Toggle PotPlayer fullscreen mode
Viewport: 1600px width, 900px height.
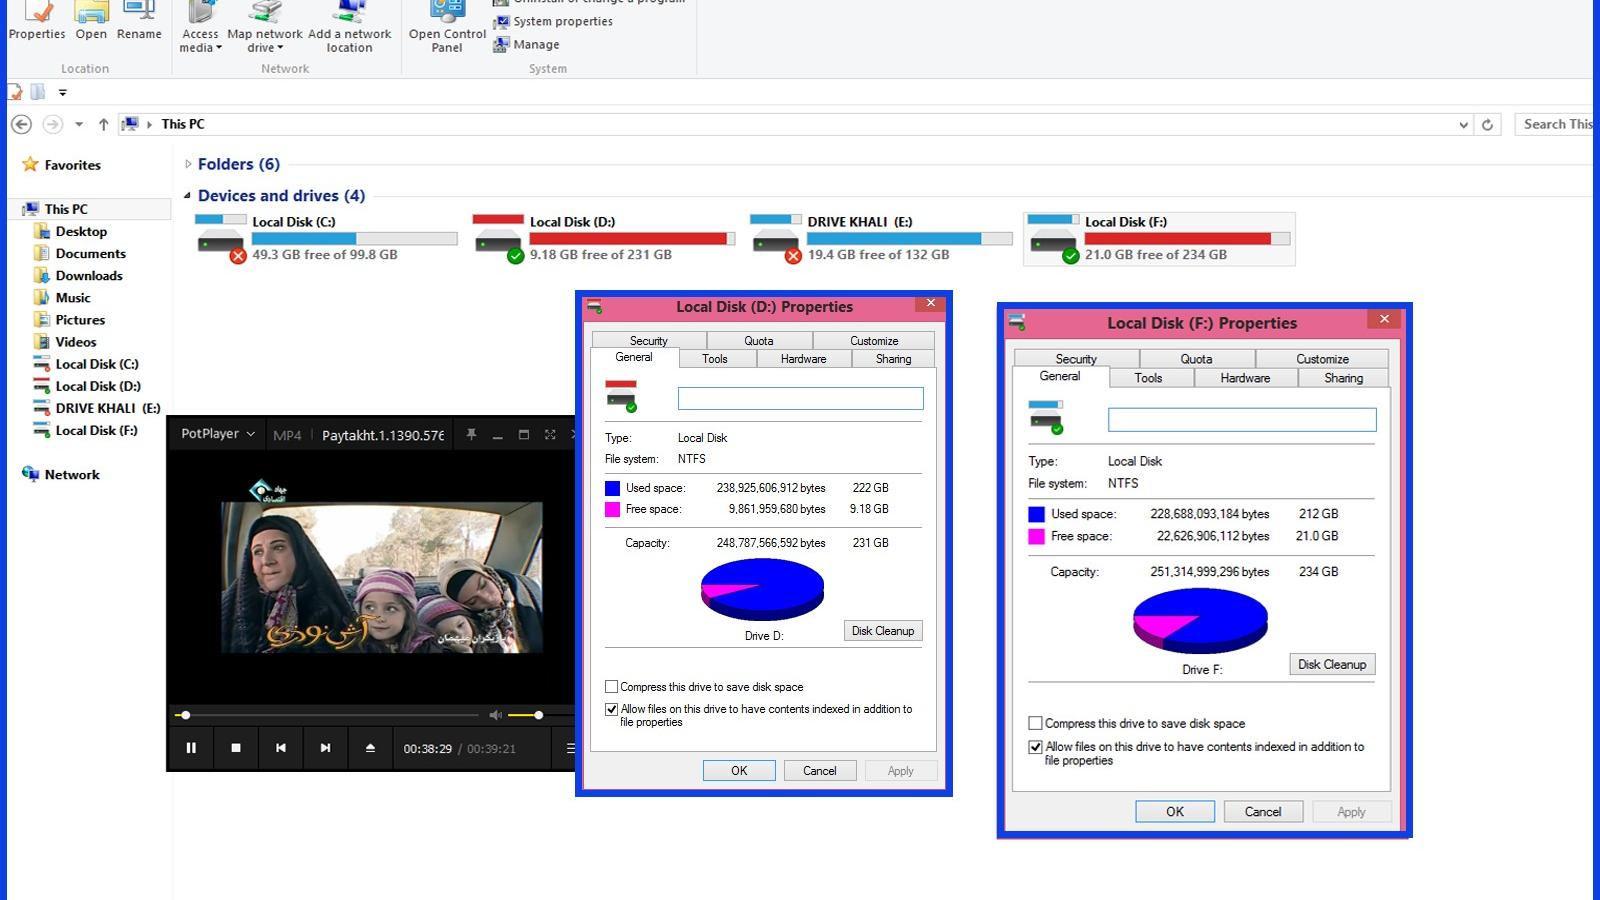coord(549,434)
